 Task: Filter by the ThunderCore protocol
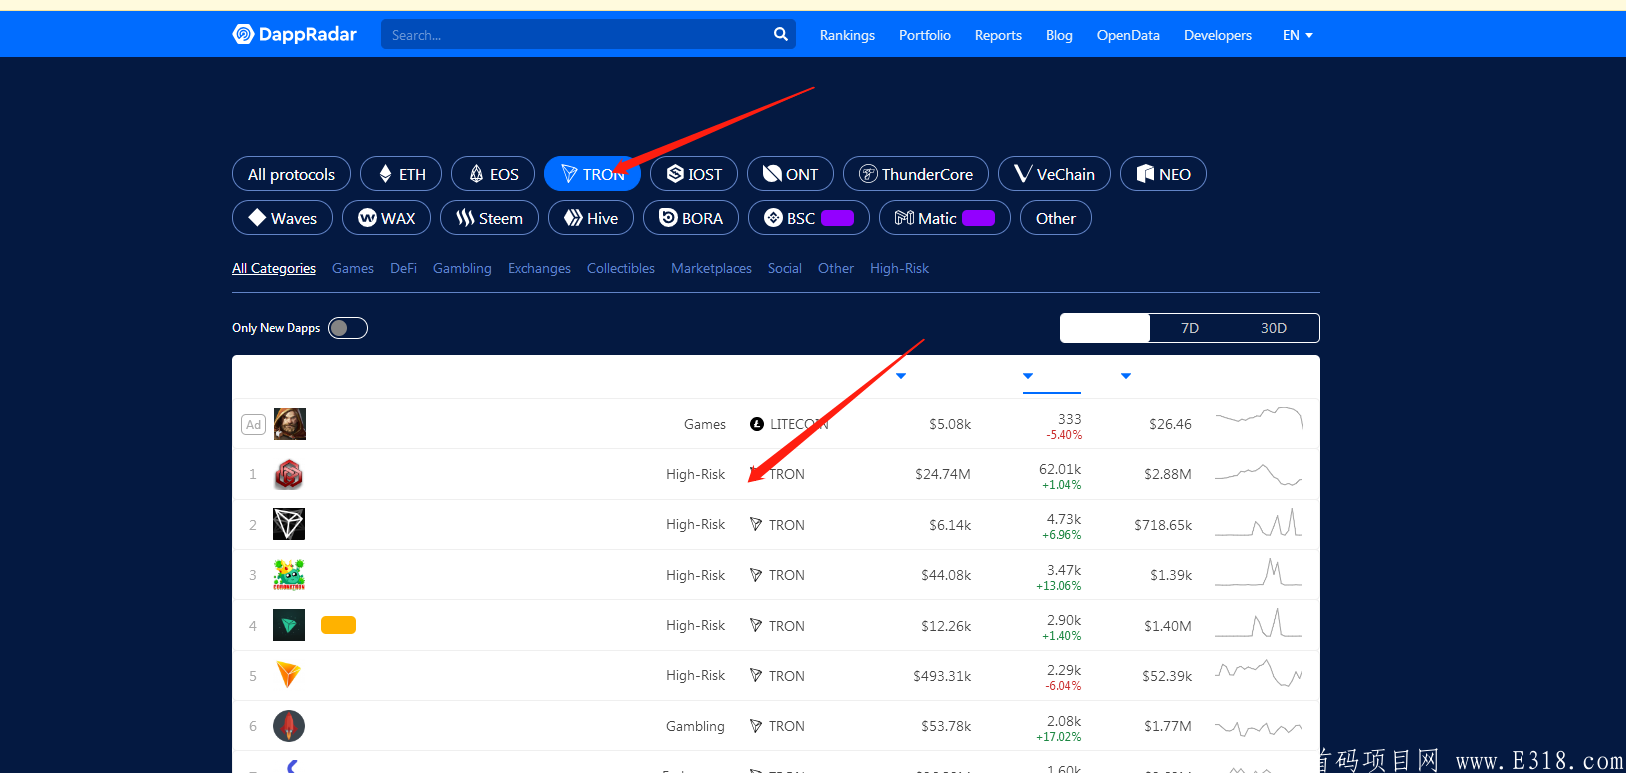(x=916, y=174)
